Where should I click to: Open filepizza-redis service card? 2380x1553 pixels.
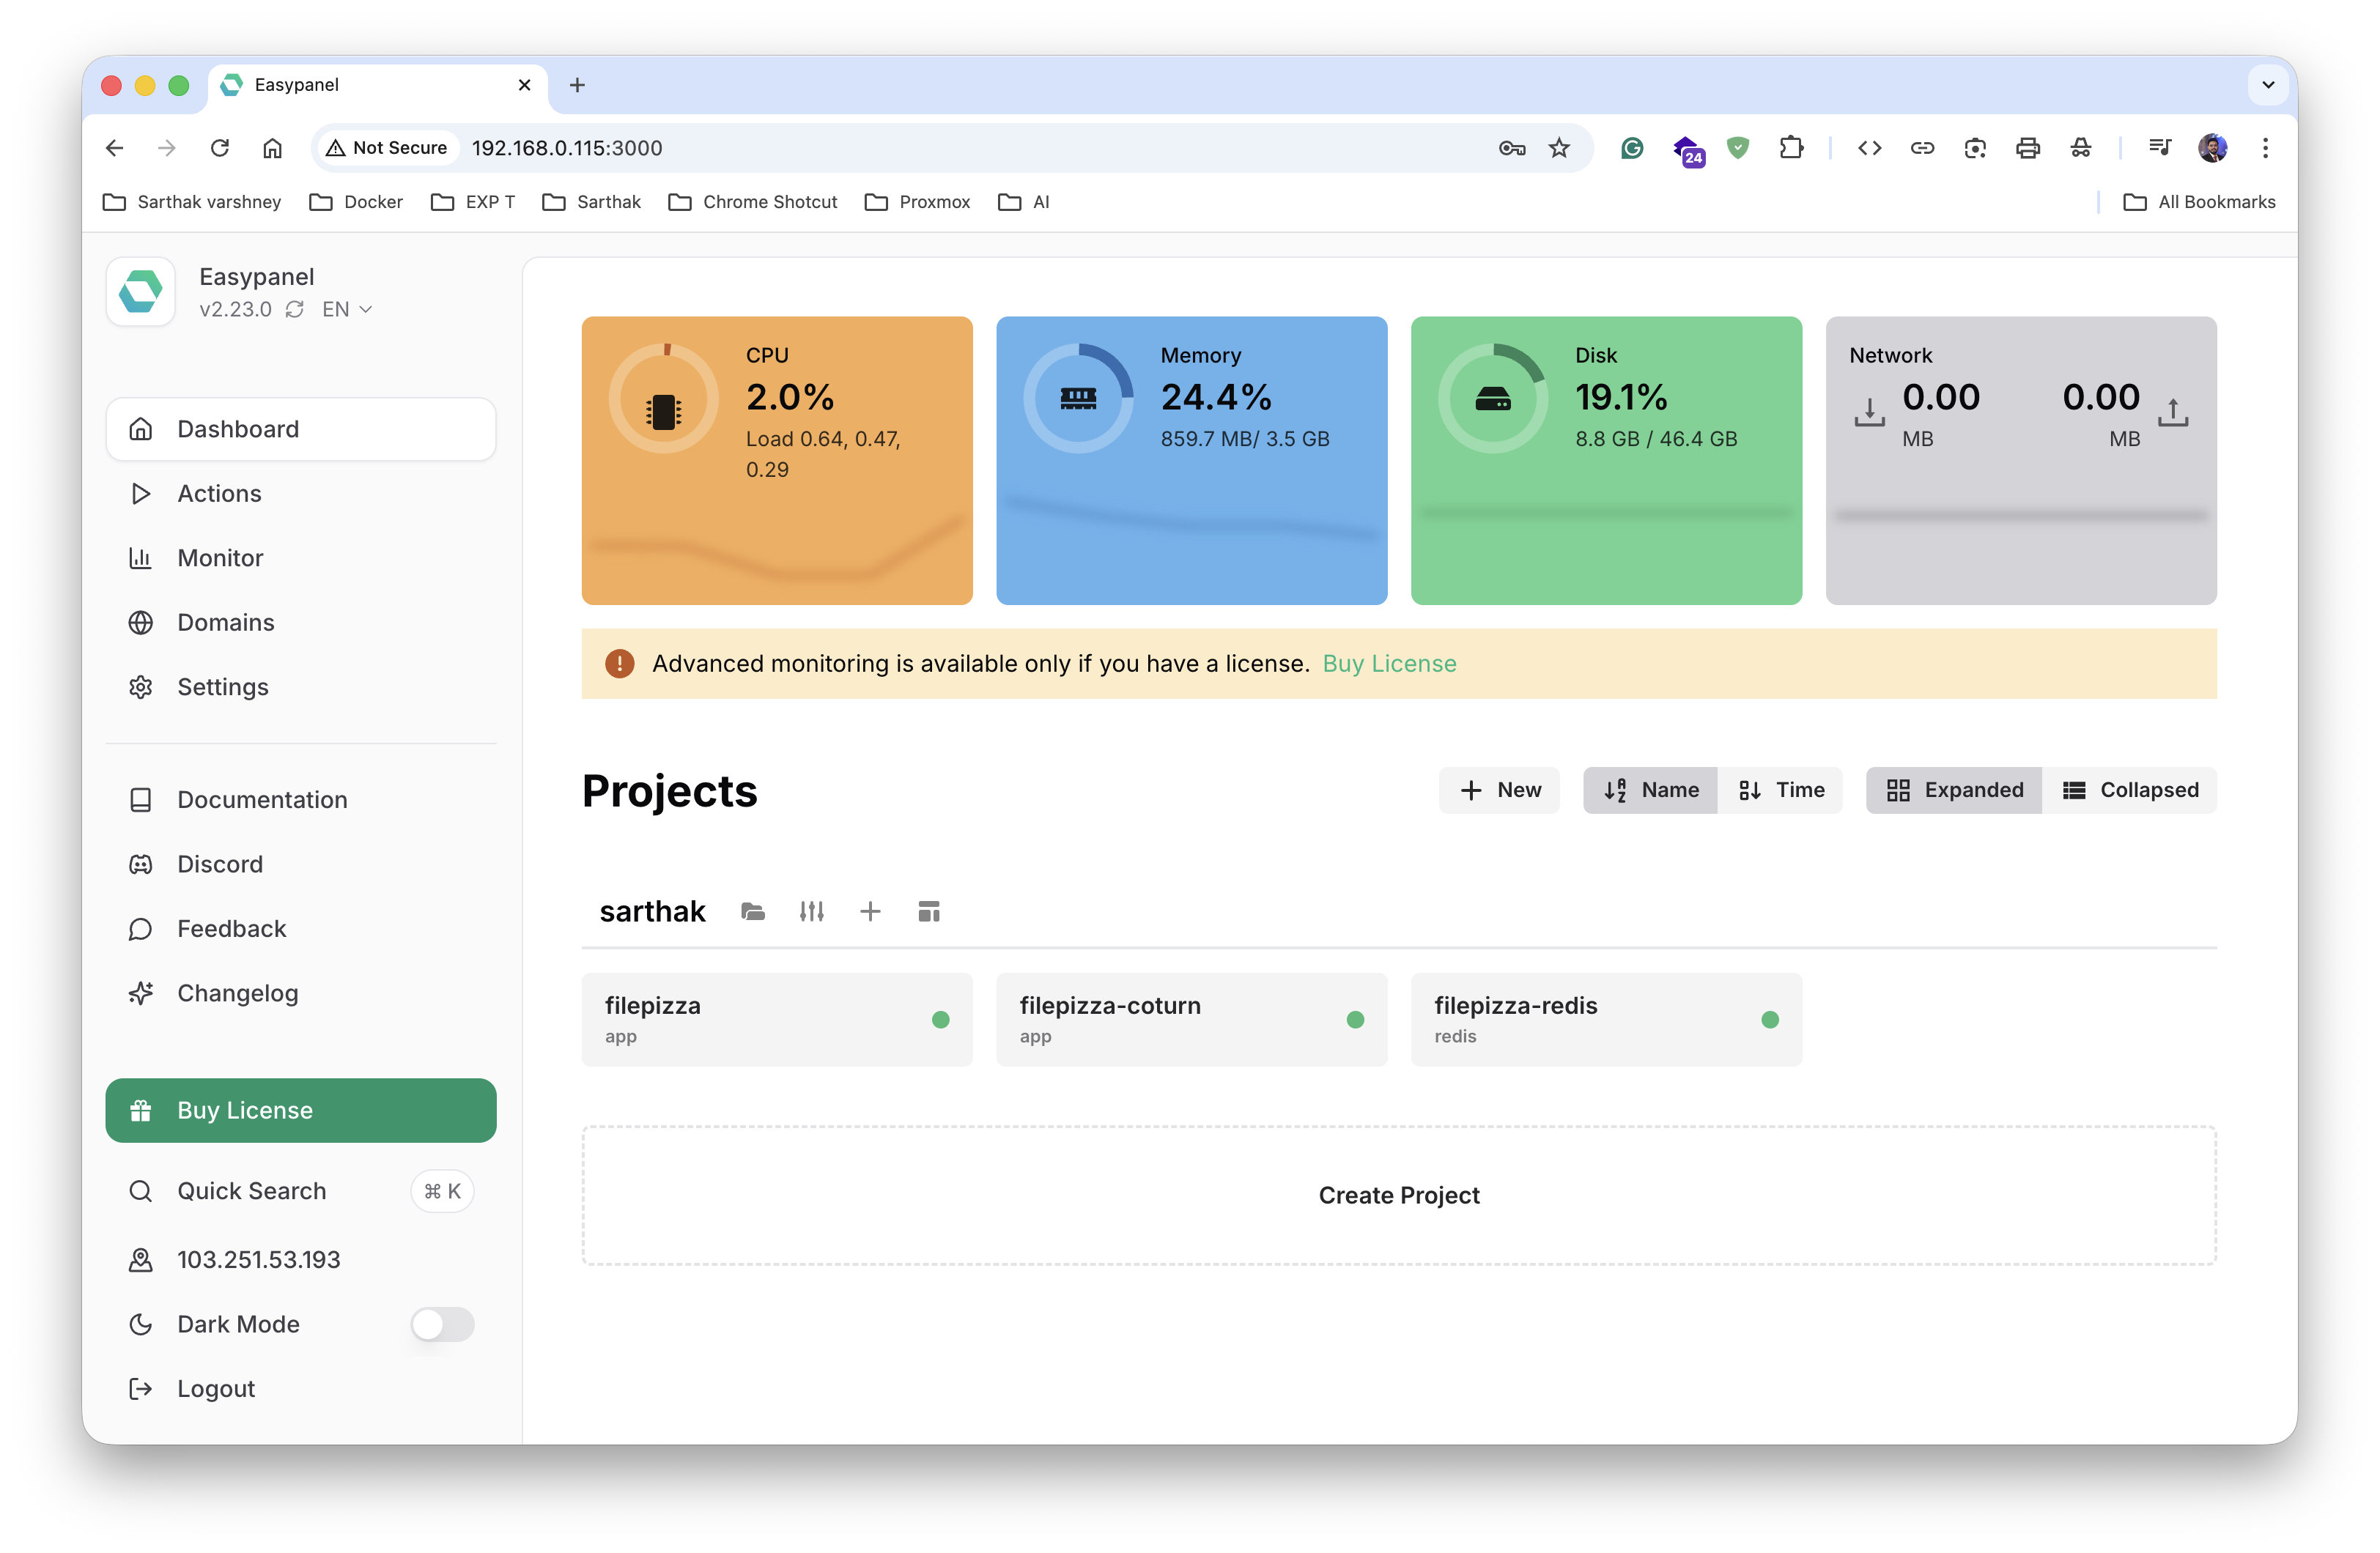pos(1605,1019)
